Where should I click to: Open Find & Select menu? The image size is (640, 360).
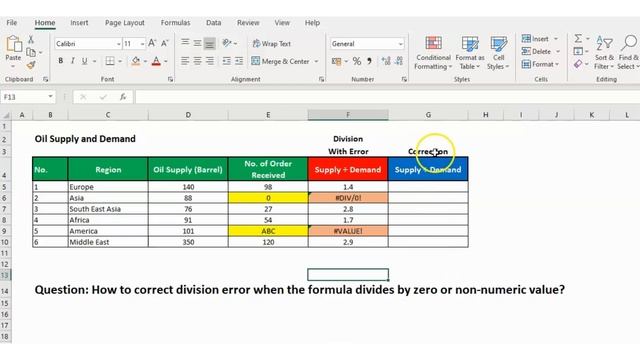point(628,53)
